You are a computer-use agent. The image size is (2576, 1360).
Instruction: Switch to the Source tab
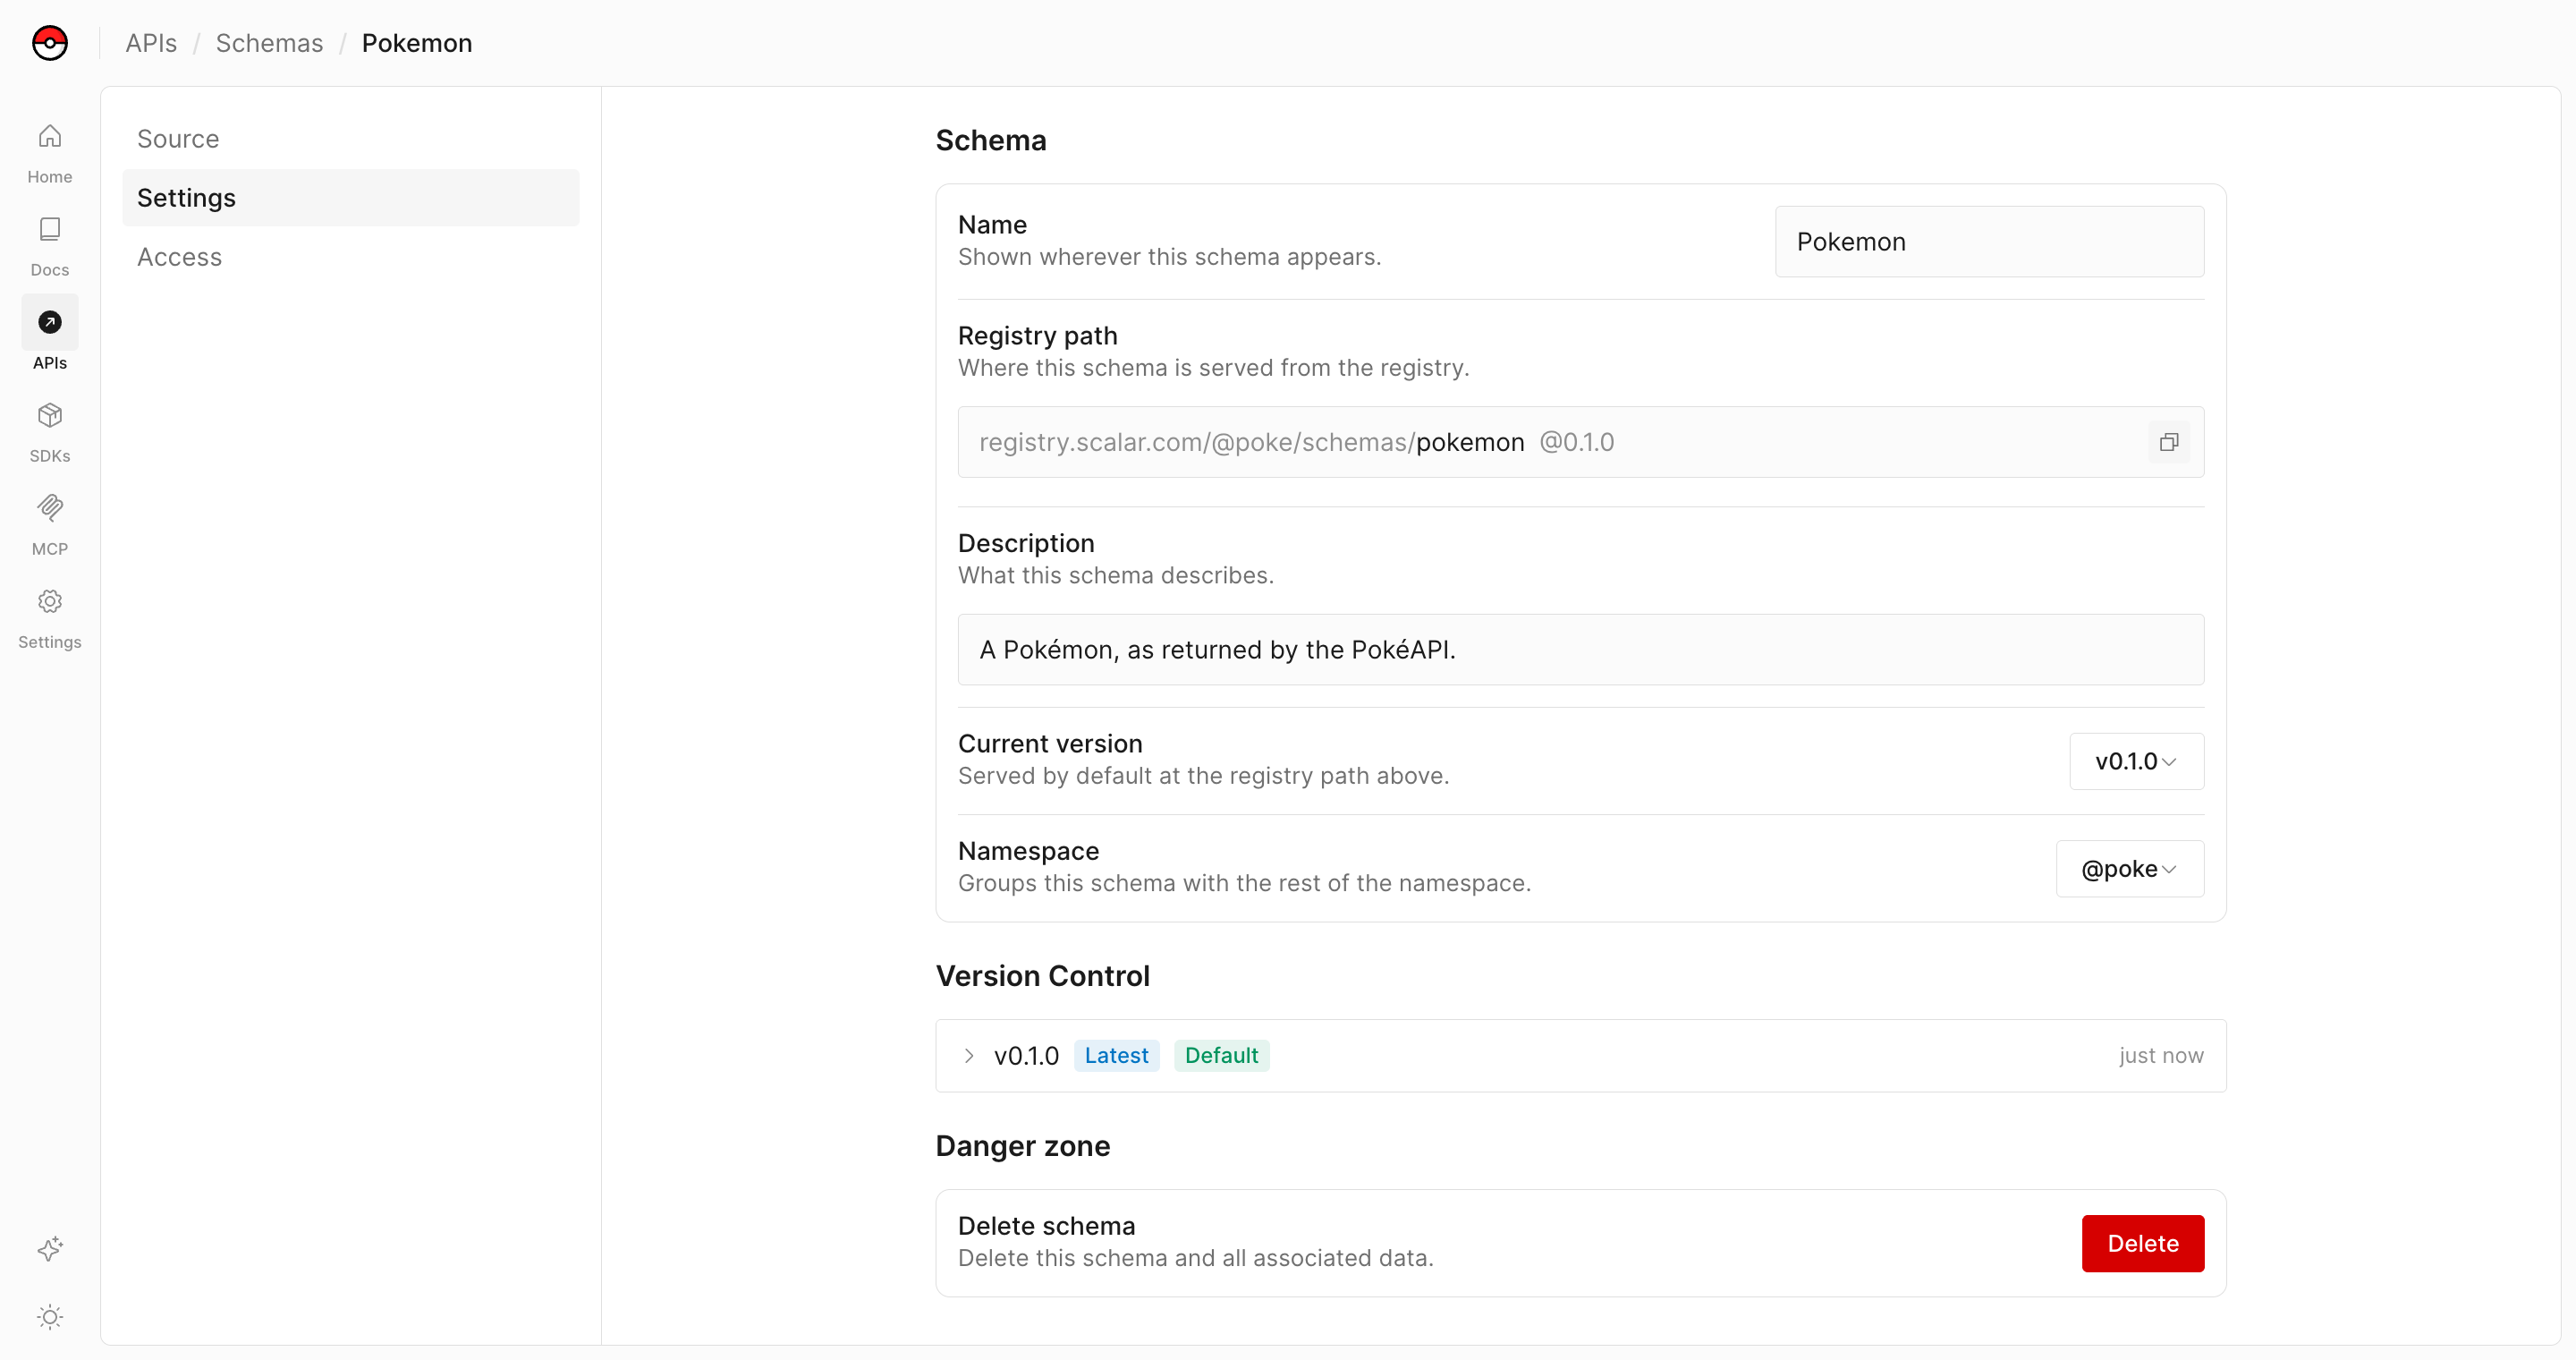click(350, 139)
